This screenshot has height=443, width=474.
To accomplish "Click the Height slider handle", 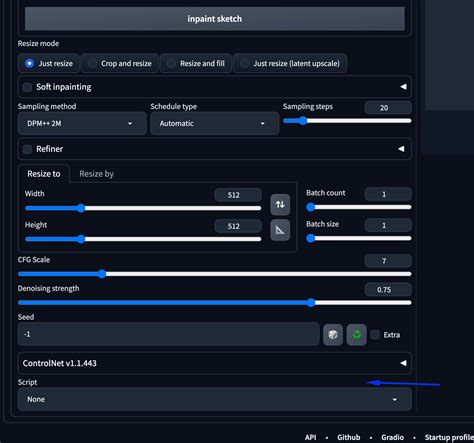I will (81, 239).
